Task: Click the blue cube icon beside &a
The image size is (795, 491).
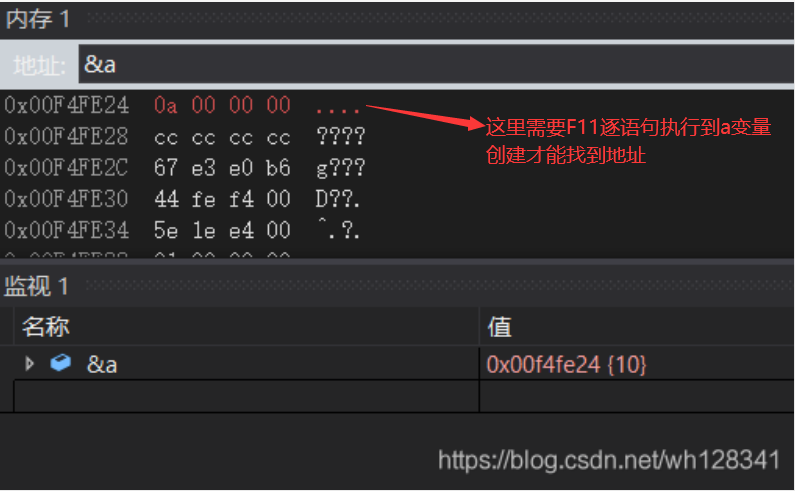Action: (x=61, y=363)
